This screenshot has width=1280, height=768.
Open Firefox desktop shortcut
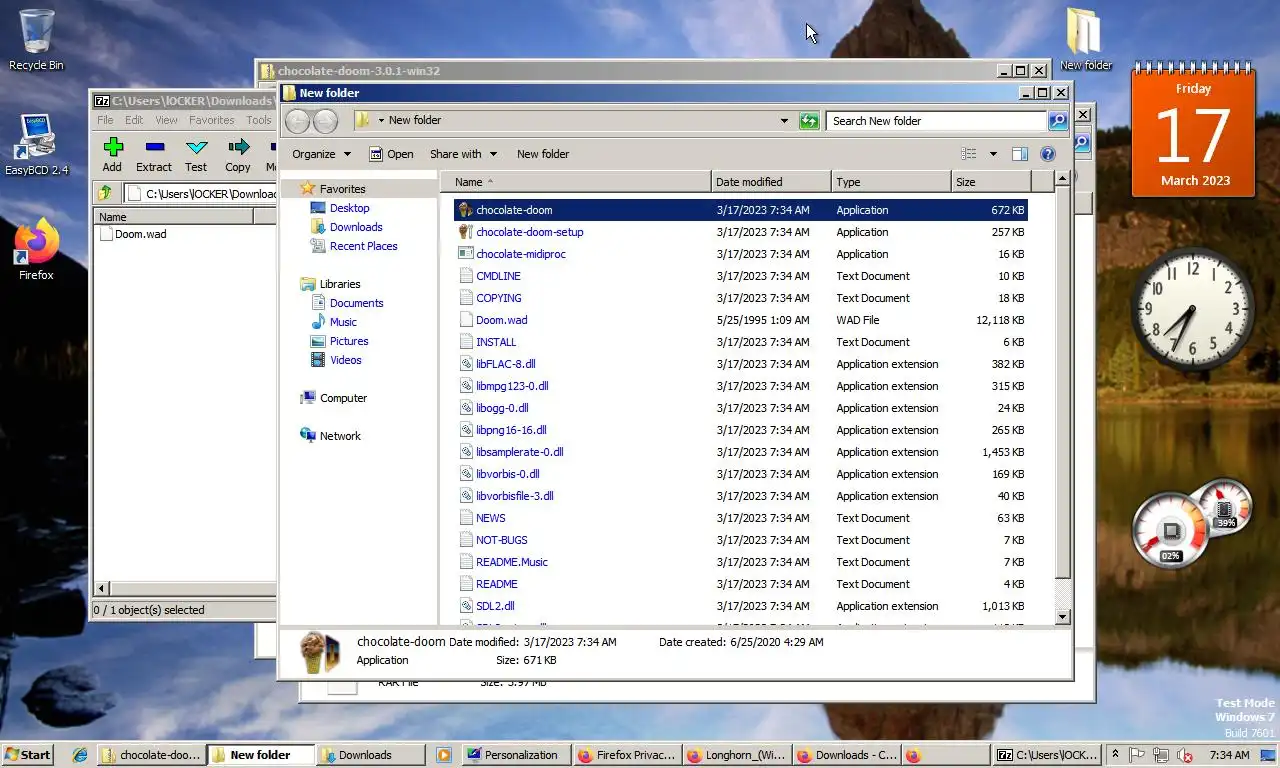click(x=37, y=250)
